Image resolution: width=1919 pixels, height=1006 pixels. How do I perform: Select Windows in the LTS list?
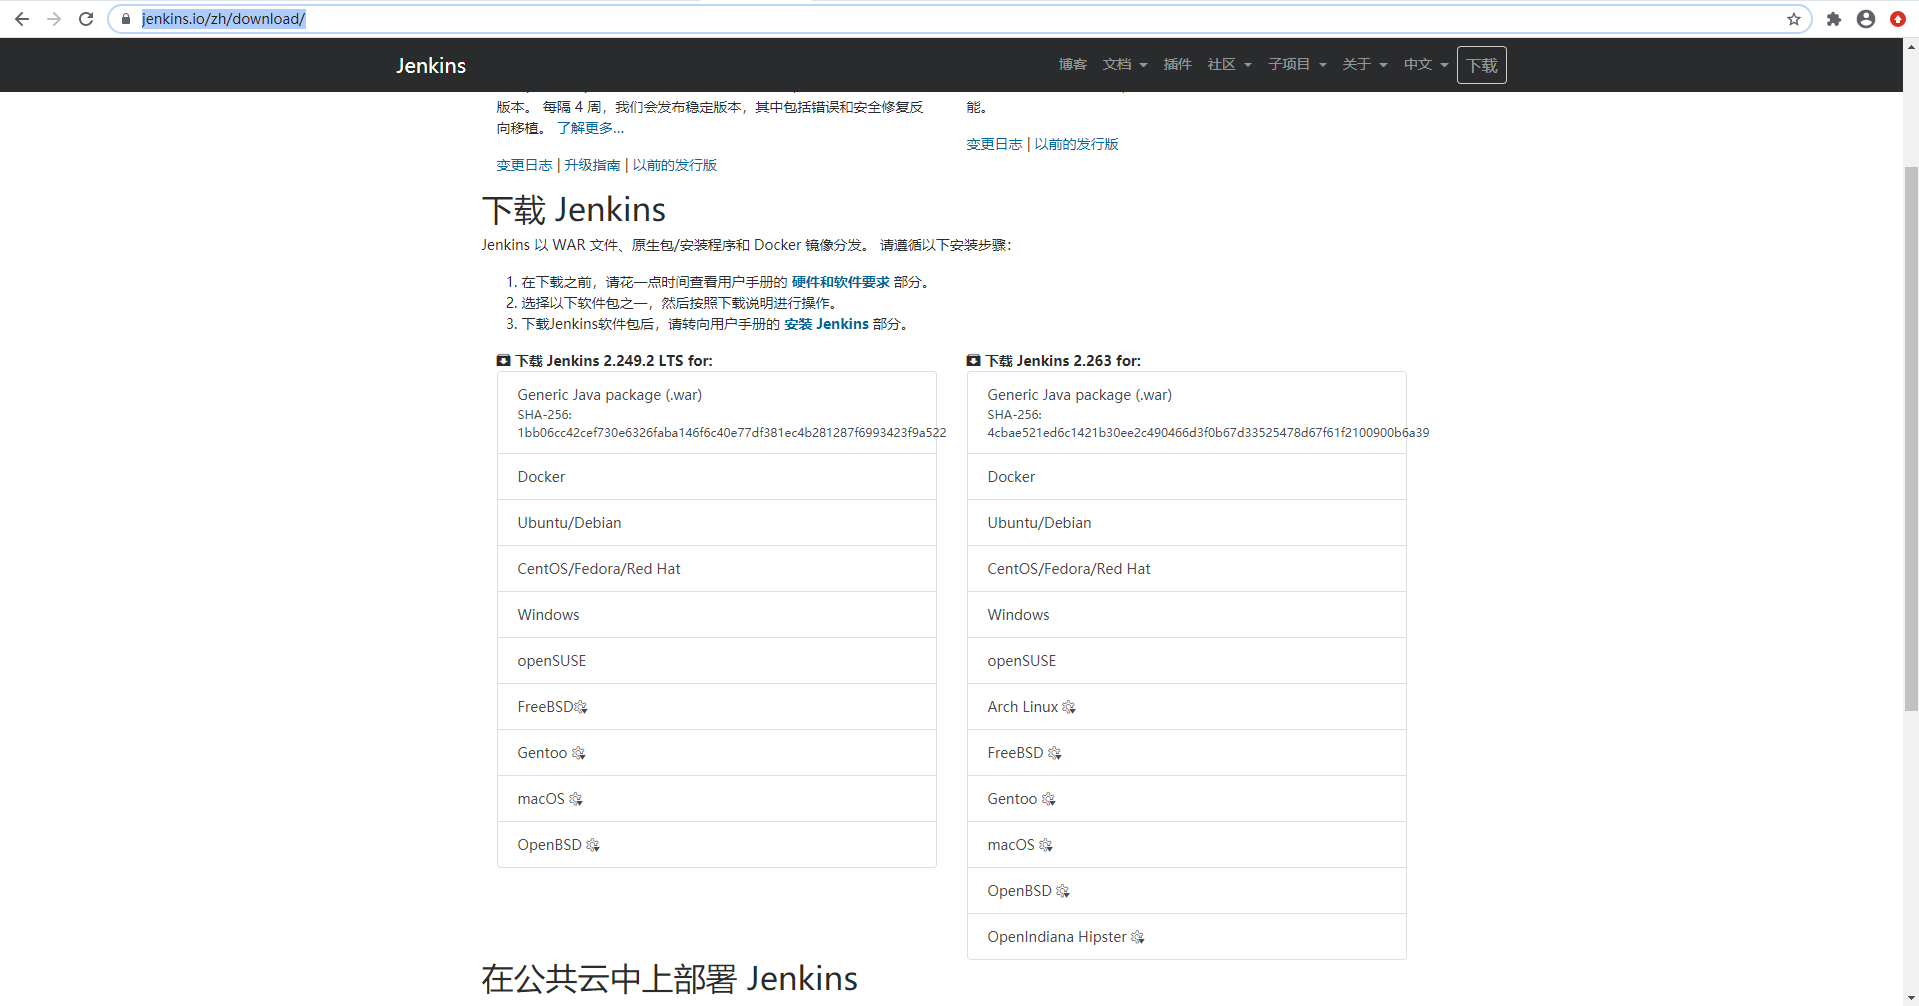coord(717,615)
